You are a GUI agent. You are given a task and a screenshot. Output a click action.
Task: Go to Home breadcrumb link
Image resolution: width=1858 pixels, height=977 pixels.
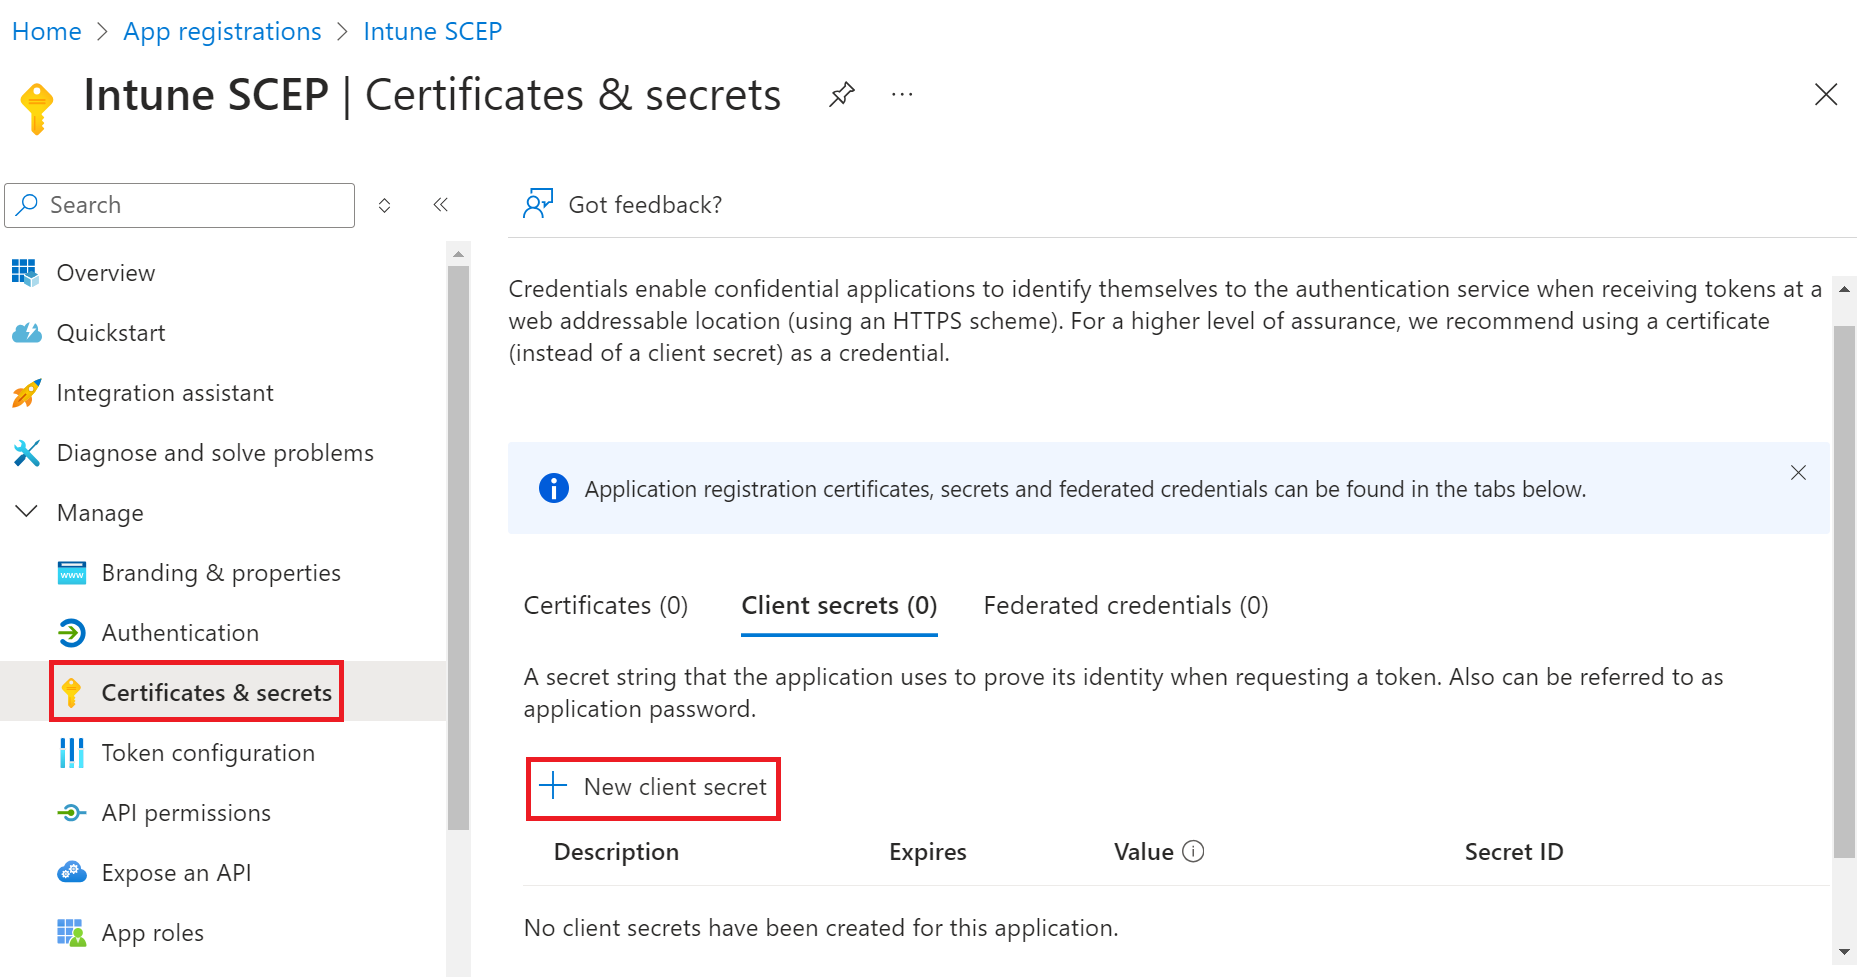[x=46, y=32]
